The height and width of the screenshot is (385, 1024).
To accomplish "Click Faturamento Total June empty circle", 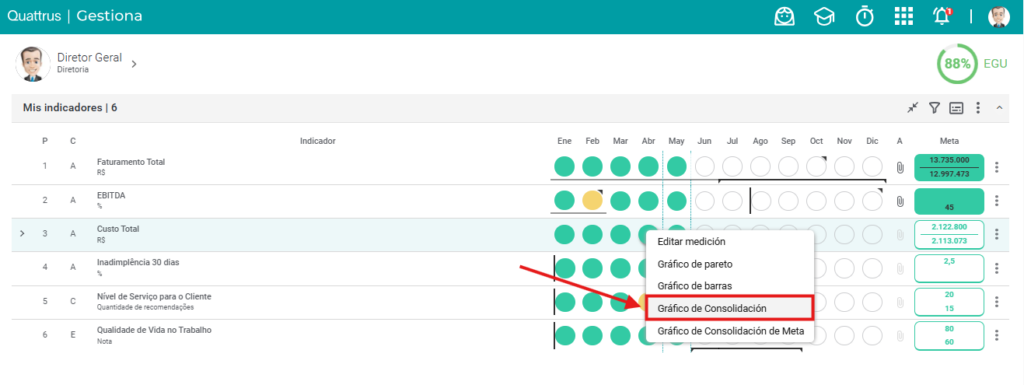I will tap(705, 166).
